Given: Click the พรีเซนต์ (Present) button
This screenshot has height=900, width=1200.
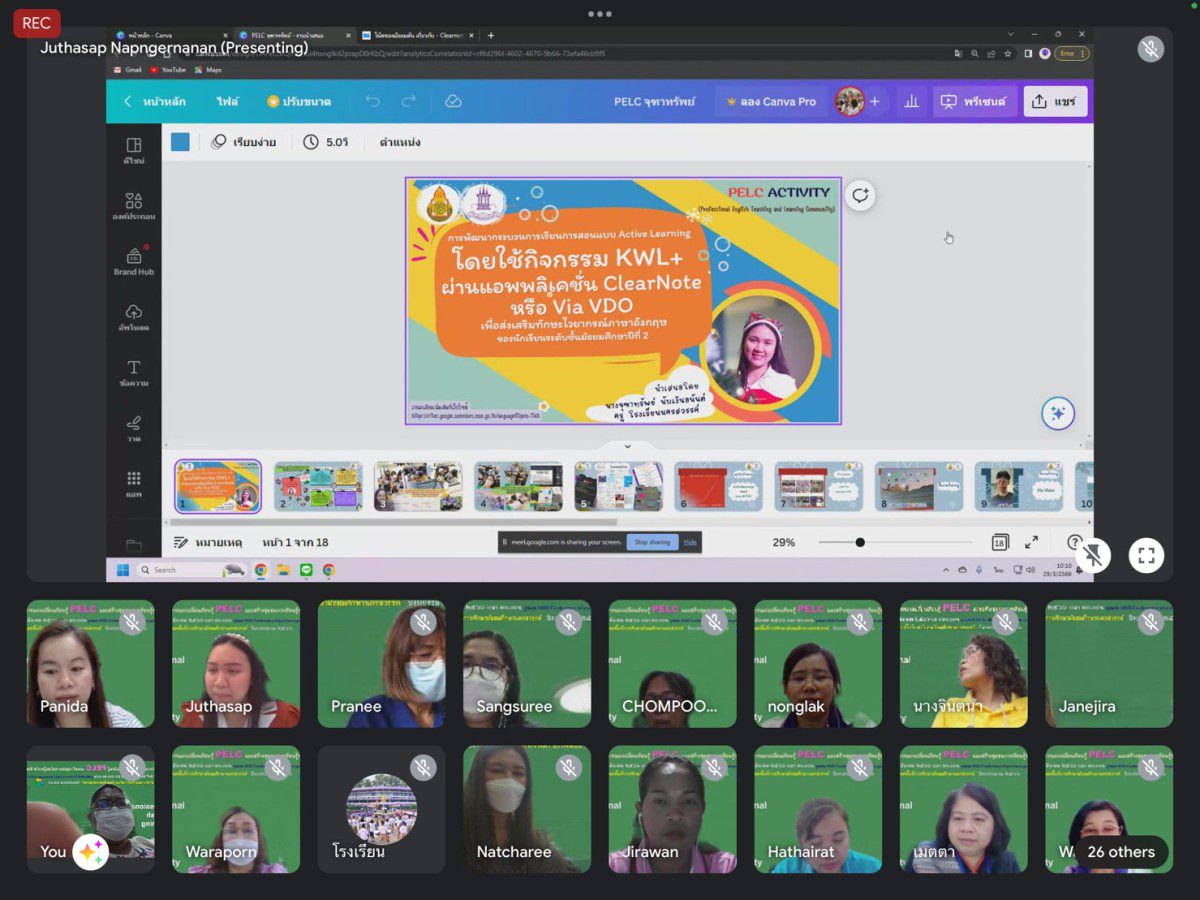Looking at the screenshot, I should tap(974, 101).
